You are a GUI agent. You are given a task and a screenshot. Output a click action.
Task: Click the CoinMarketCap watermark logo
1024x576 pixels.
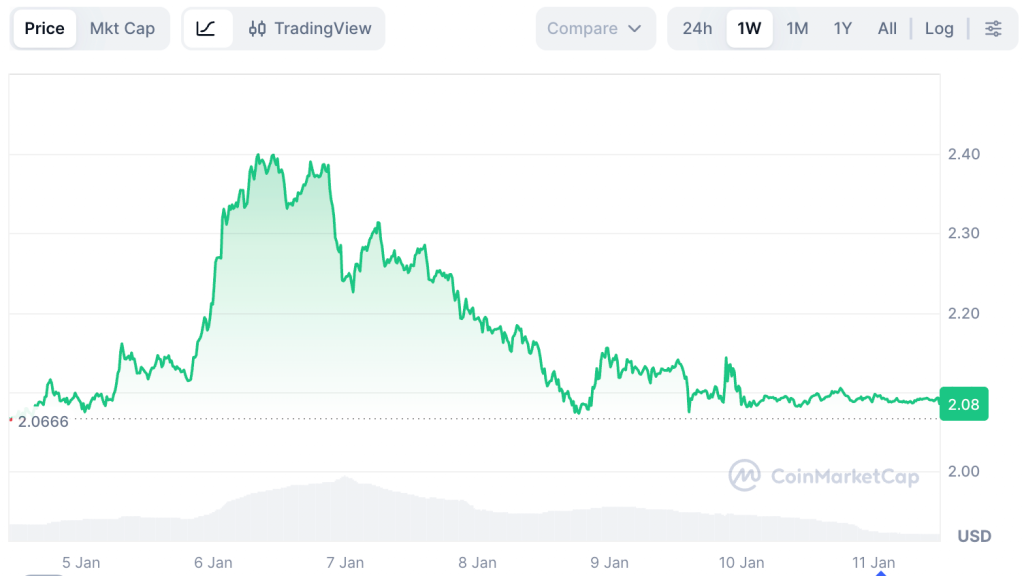(x=823, y=476)
